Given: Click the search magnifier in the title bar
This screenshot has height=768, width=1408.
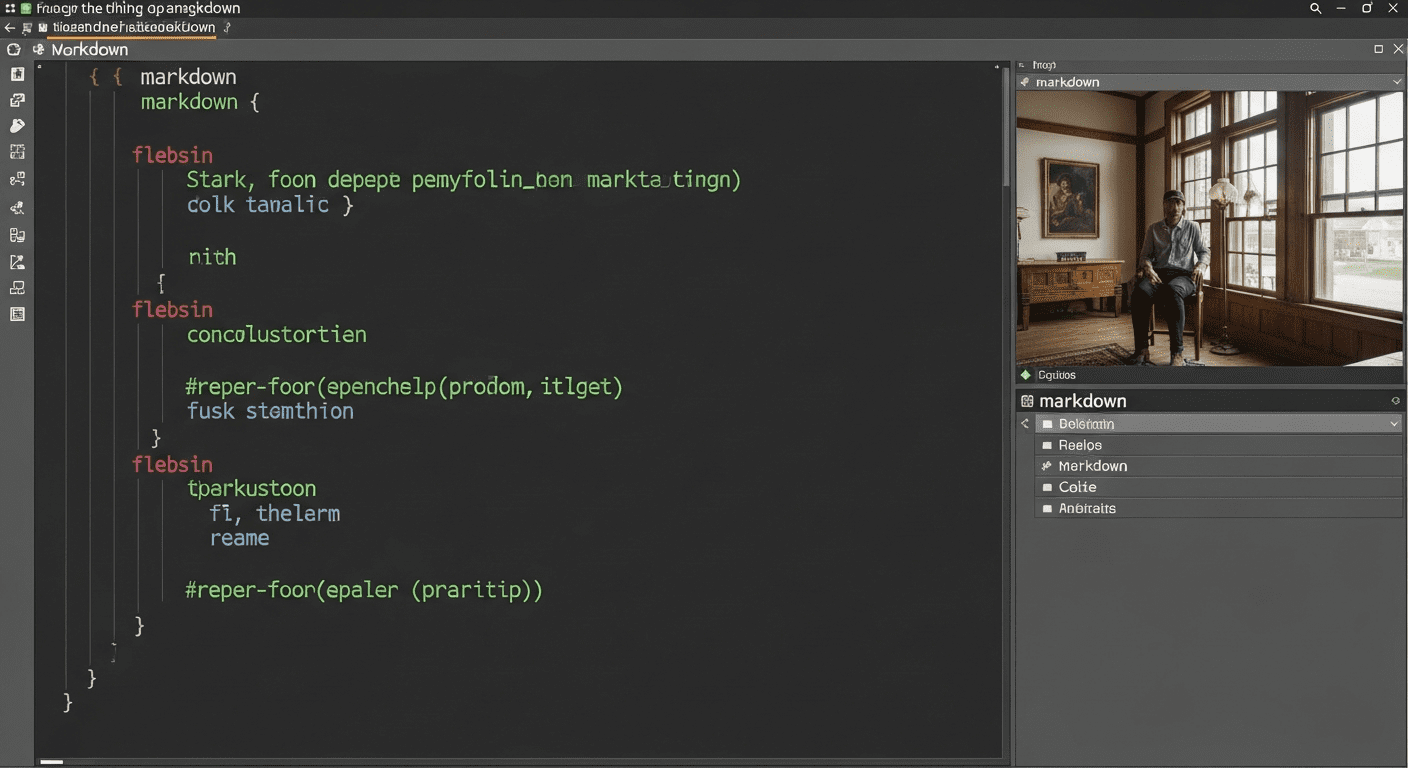Looking at the screenshot, I should coord(1315,8).
